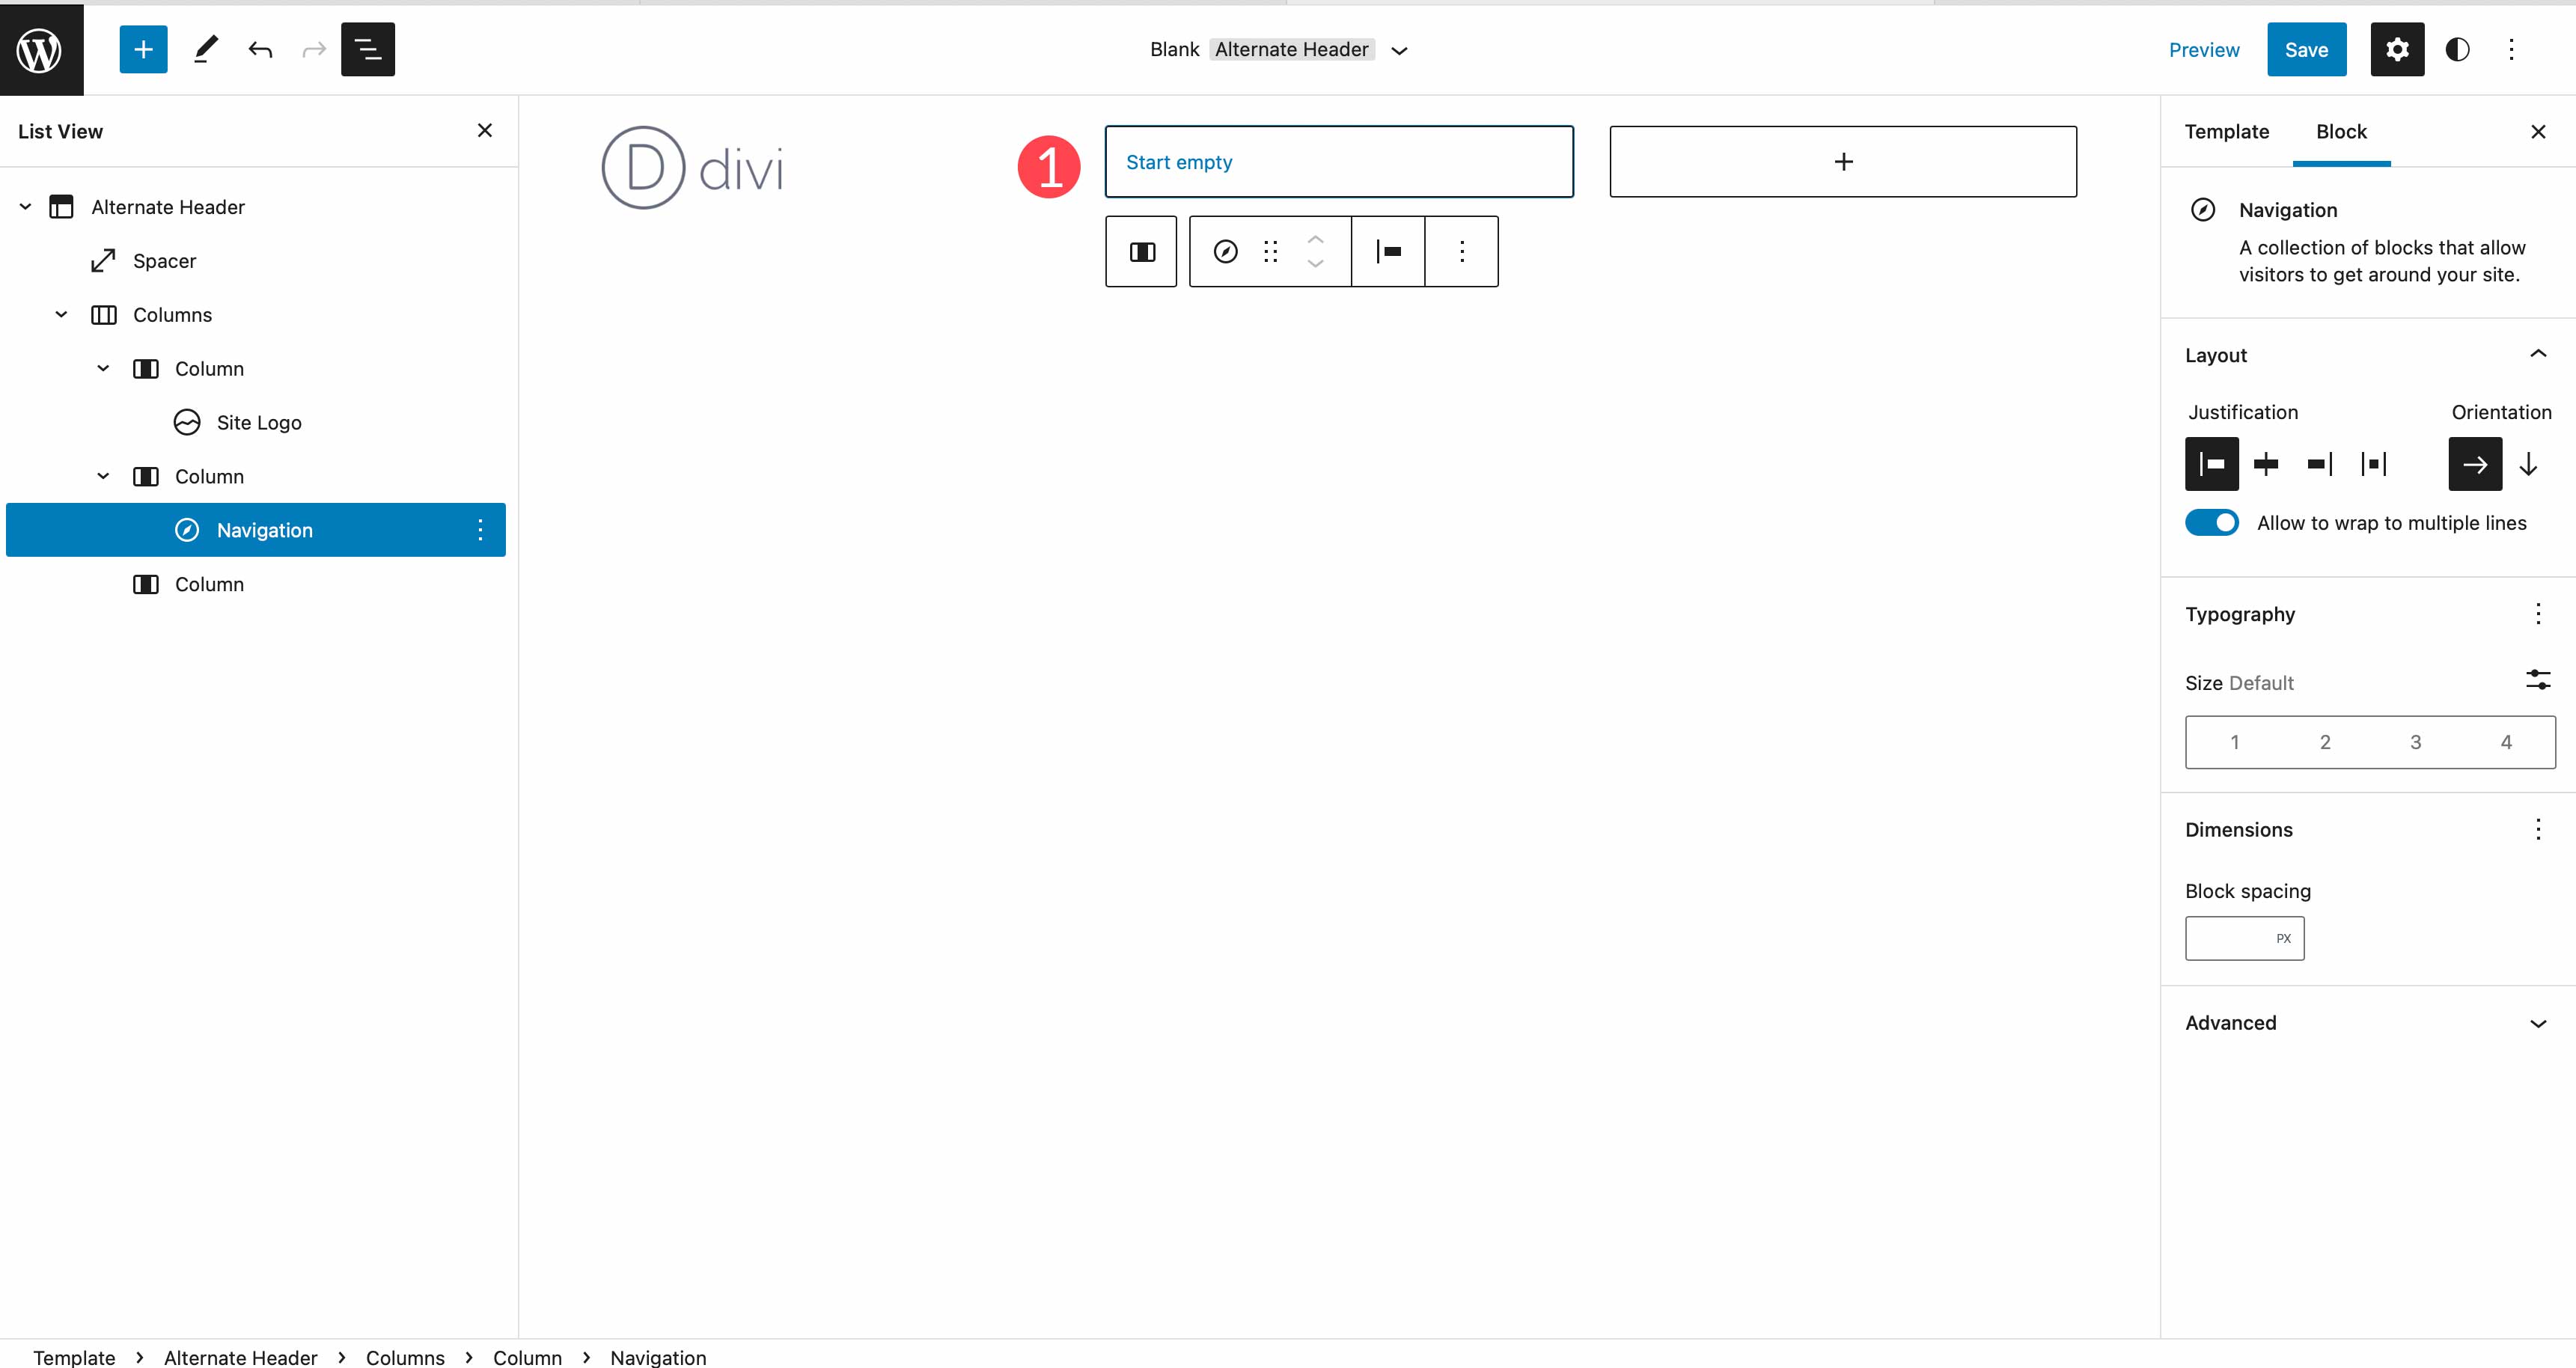Select the center justification alignment icon
The height and width of the screenshot is (1368, 2576).
coord(2266,463)
